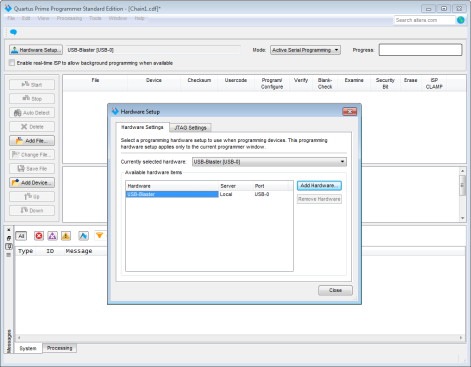This screenshot has width=471, height=367.
Task: Open the Processing menu
Action: tap(69, 18)
